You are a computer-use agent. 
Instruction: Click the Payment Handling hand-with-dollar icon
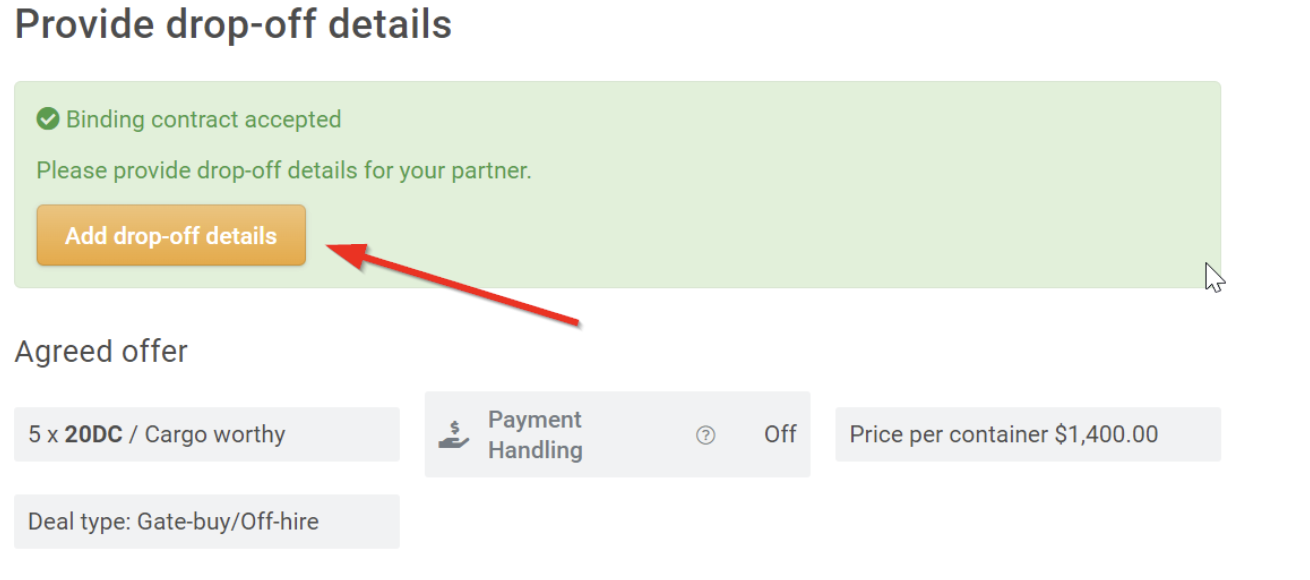pyautogui.click(x=454, y=435)
